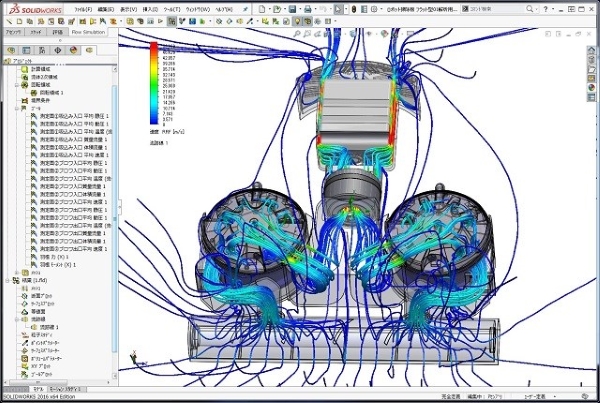600x403 pixels.
Task: Switch to the Flow Simulation tab
Action: click(88, 31)
